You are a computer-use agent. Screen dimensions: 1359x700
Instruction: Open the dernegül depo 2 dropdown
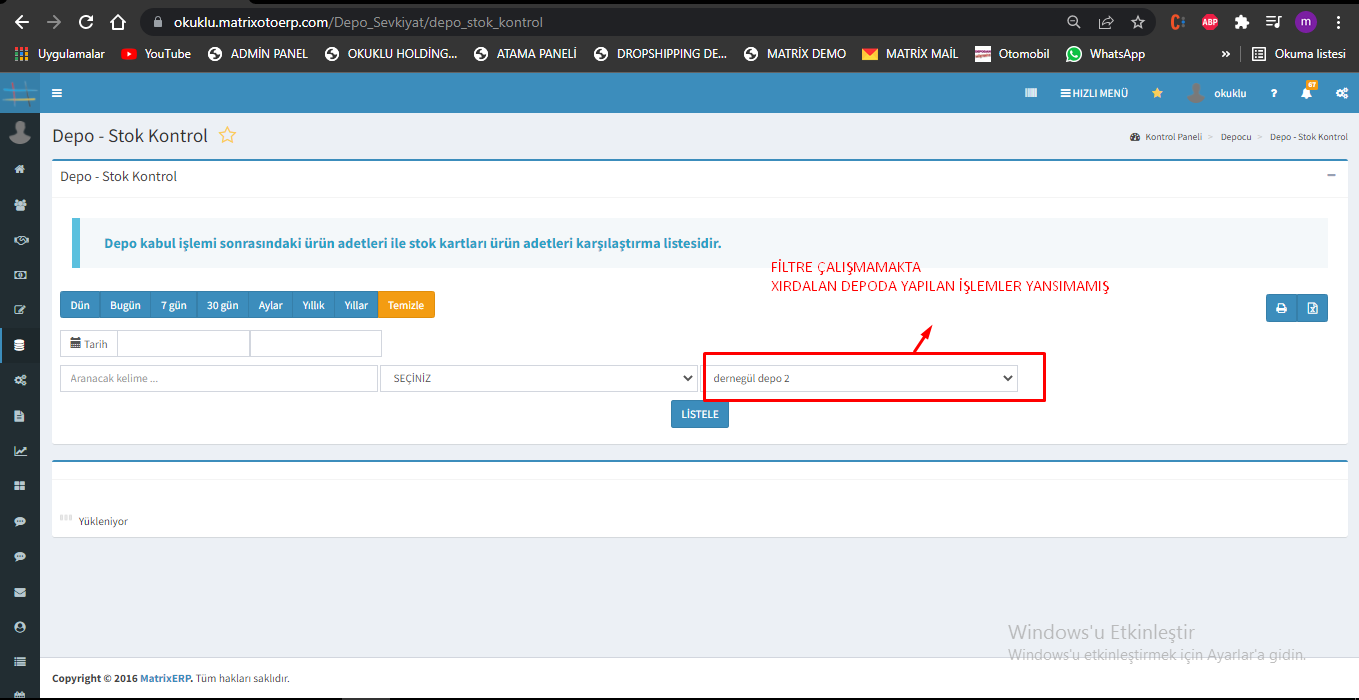(x=861, y=379)
